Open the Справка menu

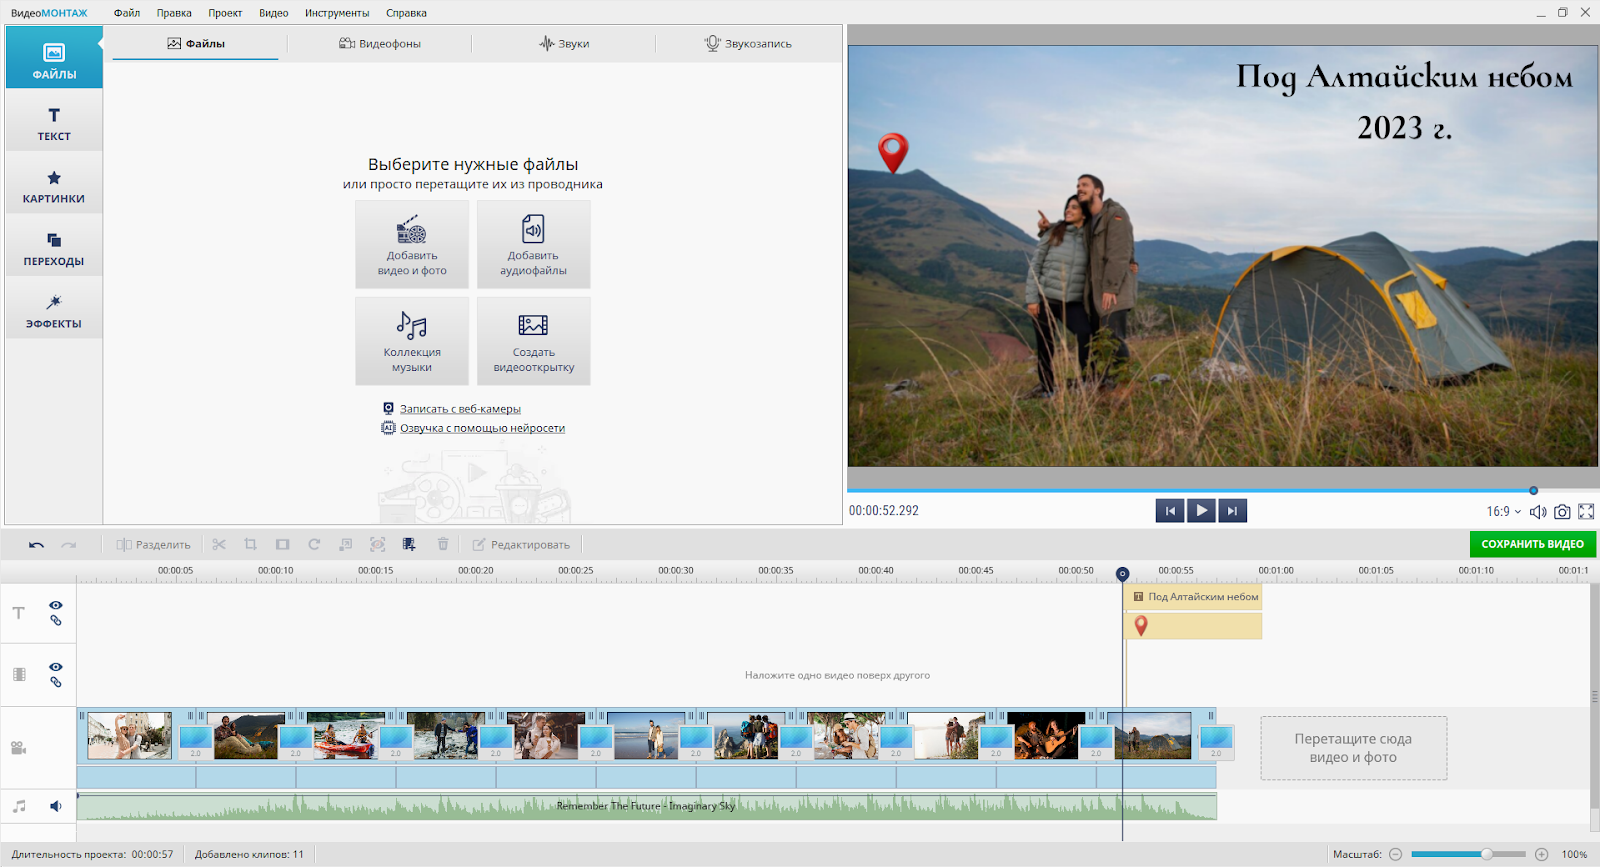(406, 13)
